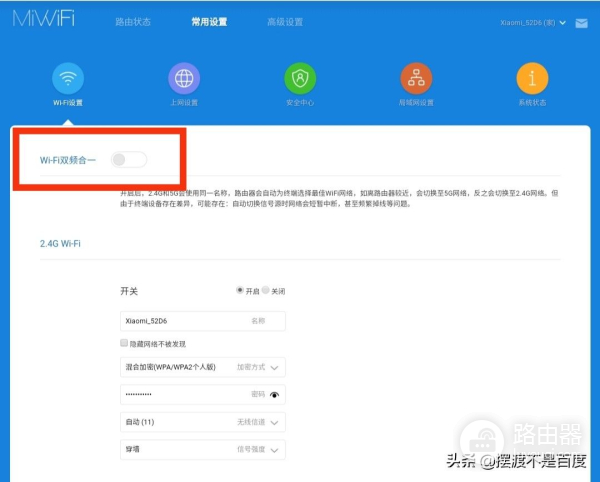Expand the 加密方式 encryption dropdown
Viewport: 600px width, 482px height.
[275, 368]
